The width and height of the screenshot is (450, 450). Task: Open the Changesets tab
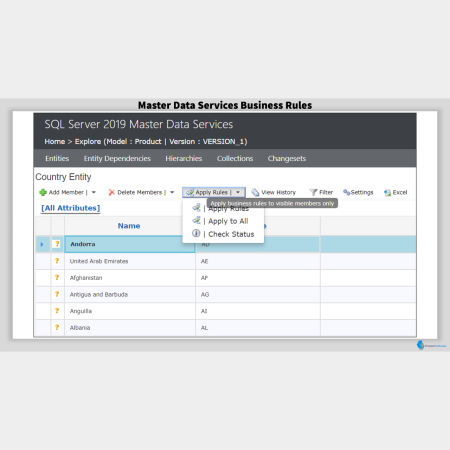tap(287, 158)
